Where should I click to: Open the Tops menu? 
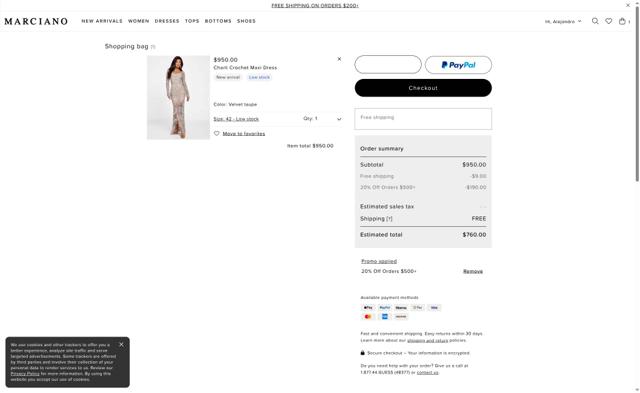click(192, 21)
